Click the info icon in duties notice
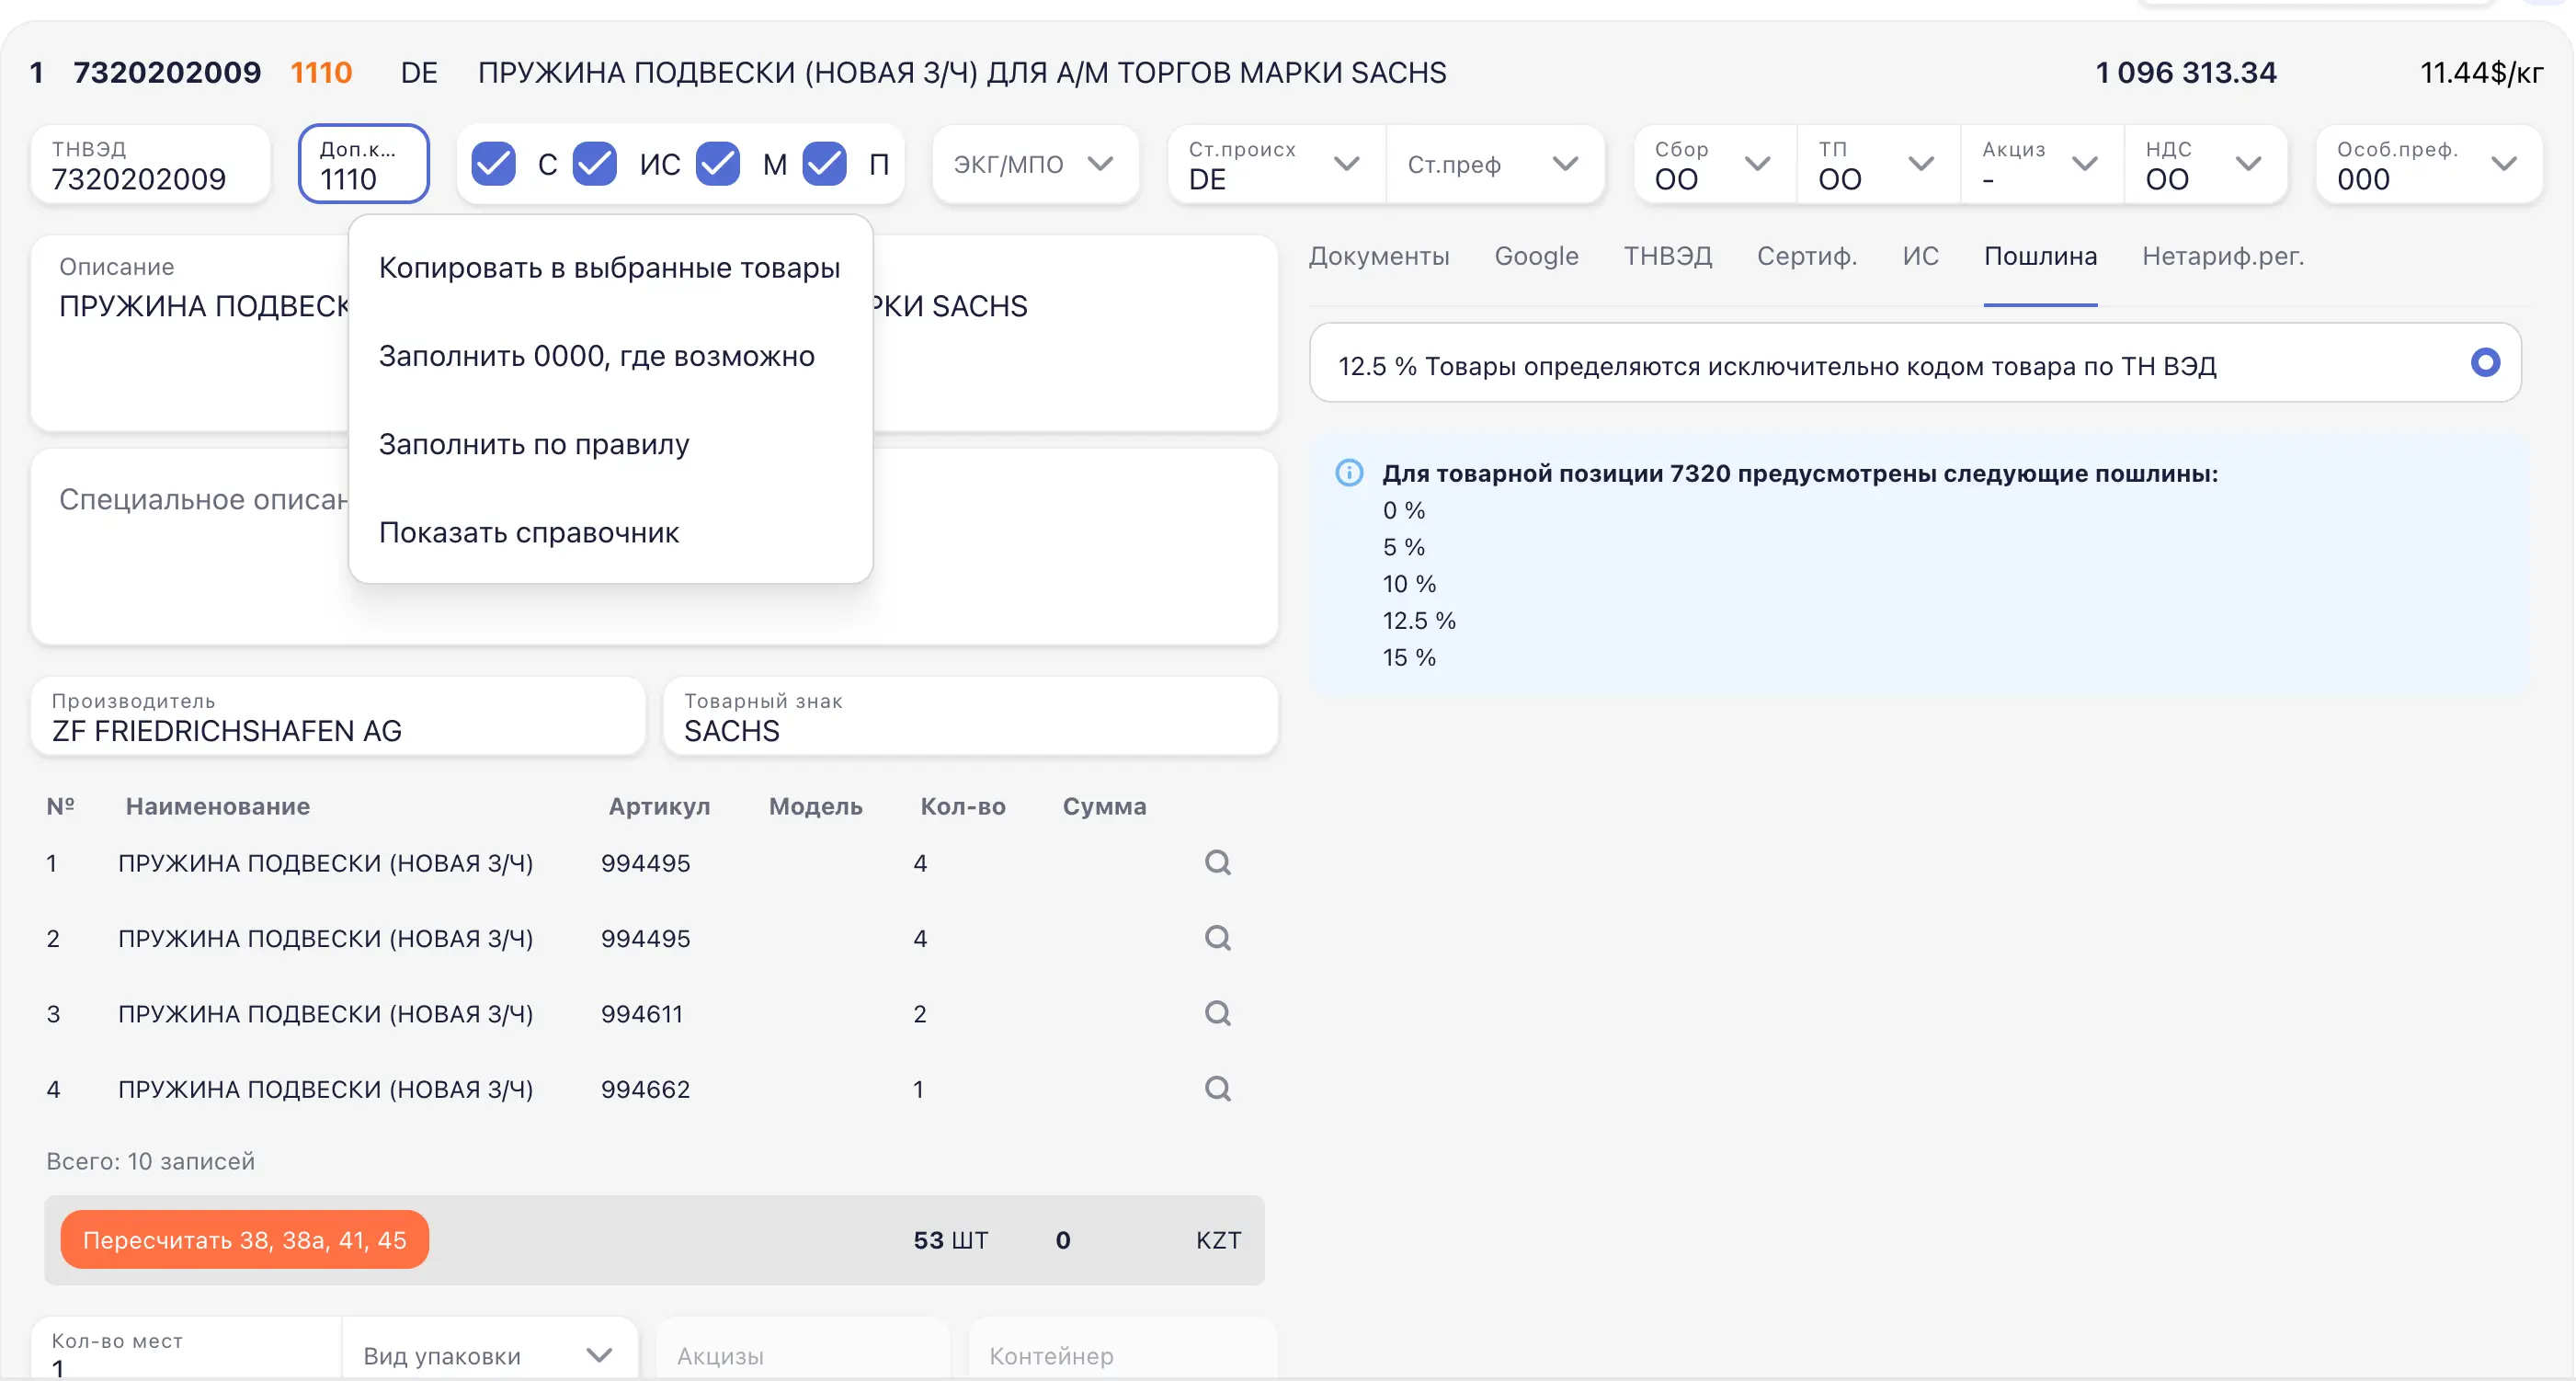Viewport: 2576px width, 1381px height. click(x=1349, y=473)
